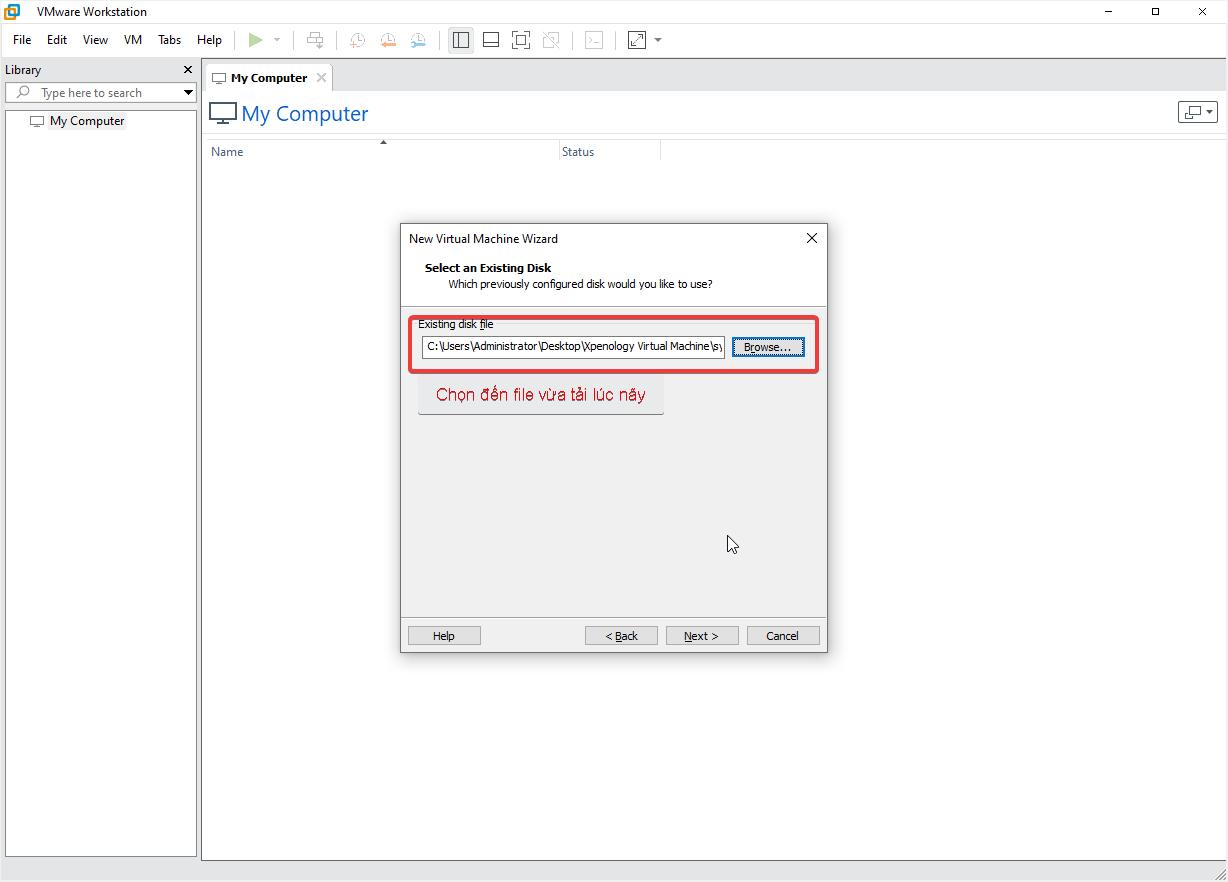Click the Unity mode toolbar icon

550,40
